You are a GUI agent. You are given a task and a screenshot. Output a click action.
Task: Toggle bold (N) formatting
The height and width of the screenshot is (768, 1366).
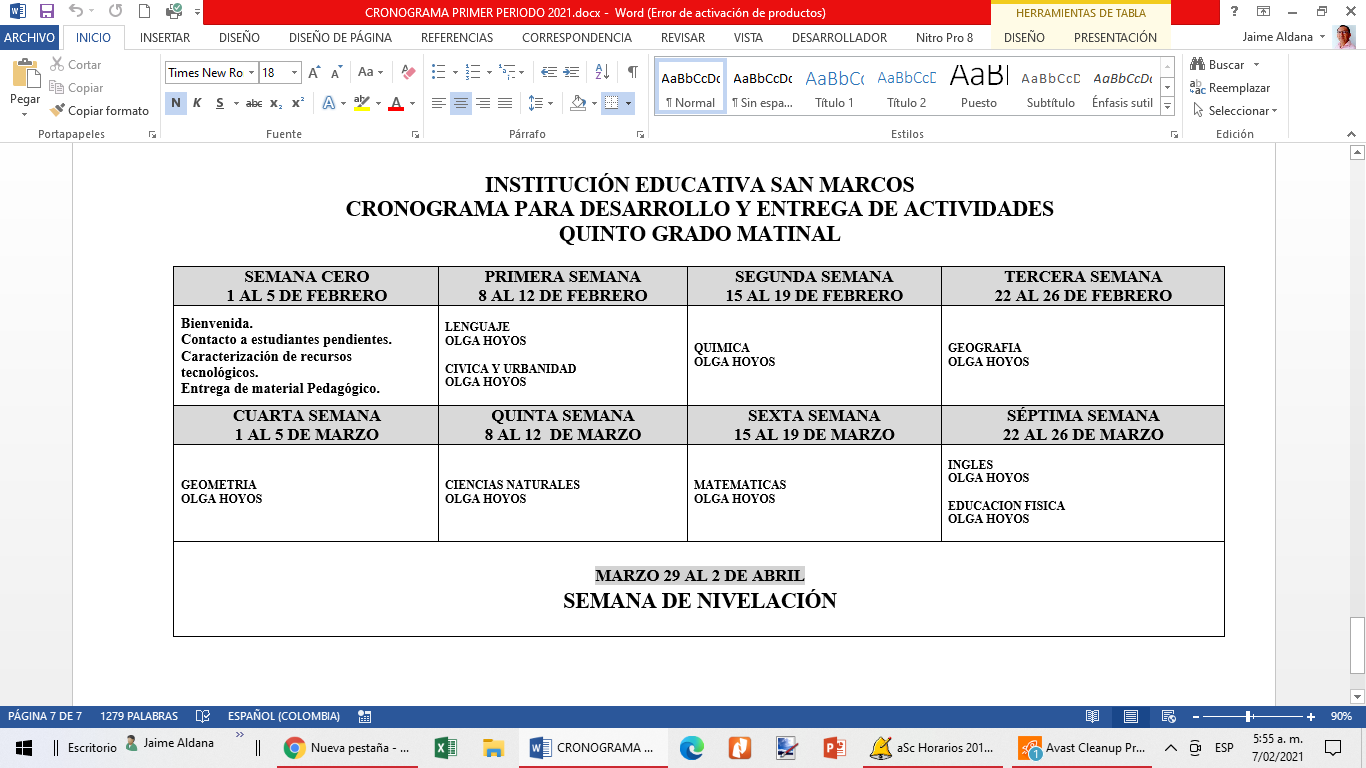tap(176, 103)
